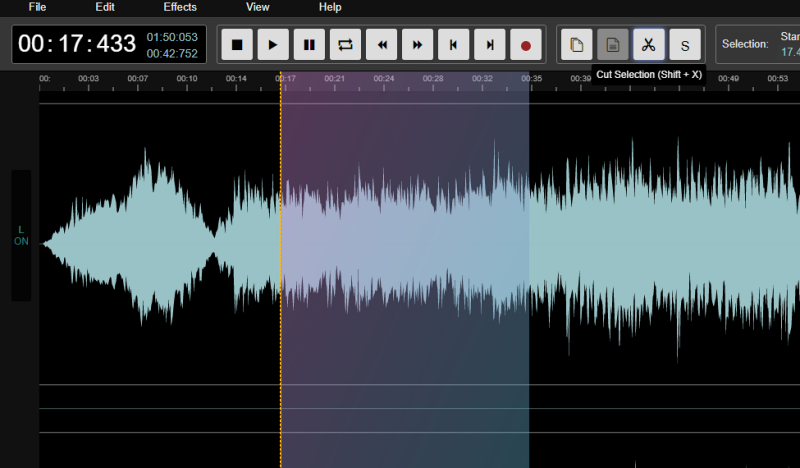Open the View menu
800x468 pixels.
257,7
